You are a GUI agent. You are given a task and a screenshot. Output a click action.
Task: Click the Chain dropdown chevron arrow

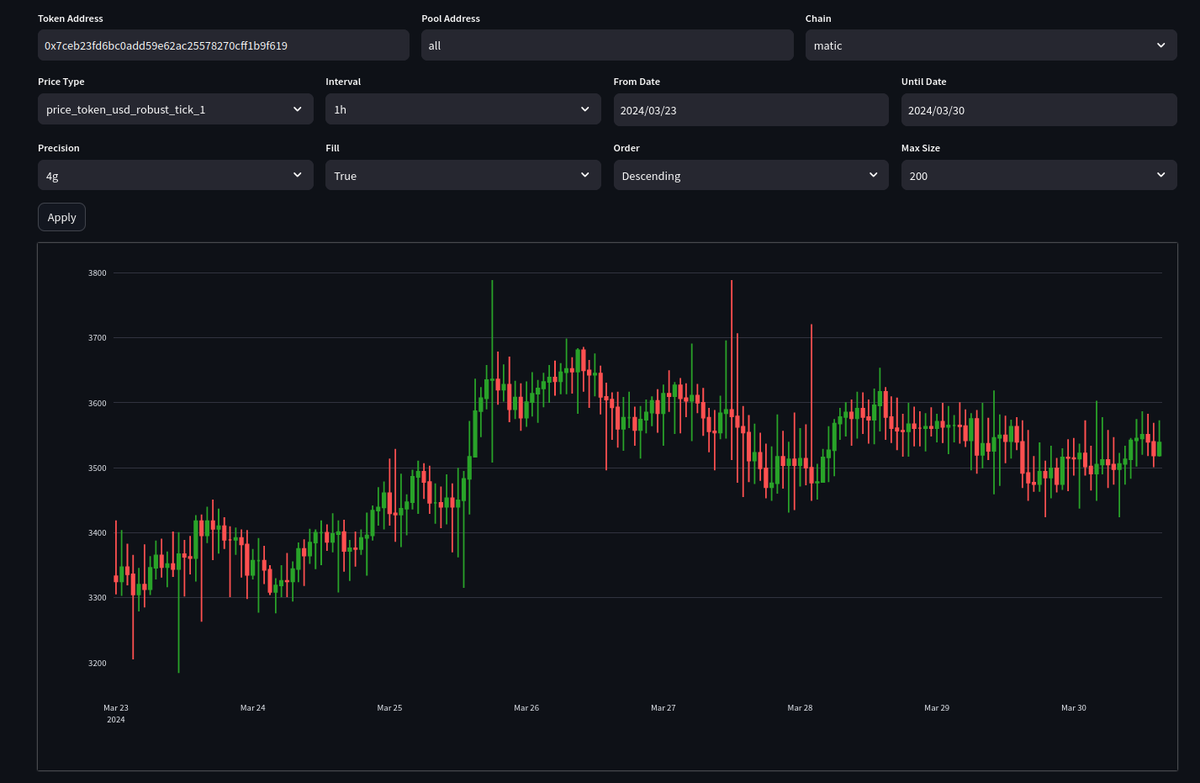1160,45
